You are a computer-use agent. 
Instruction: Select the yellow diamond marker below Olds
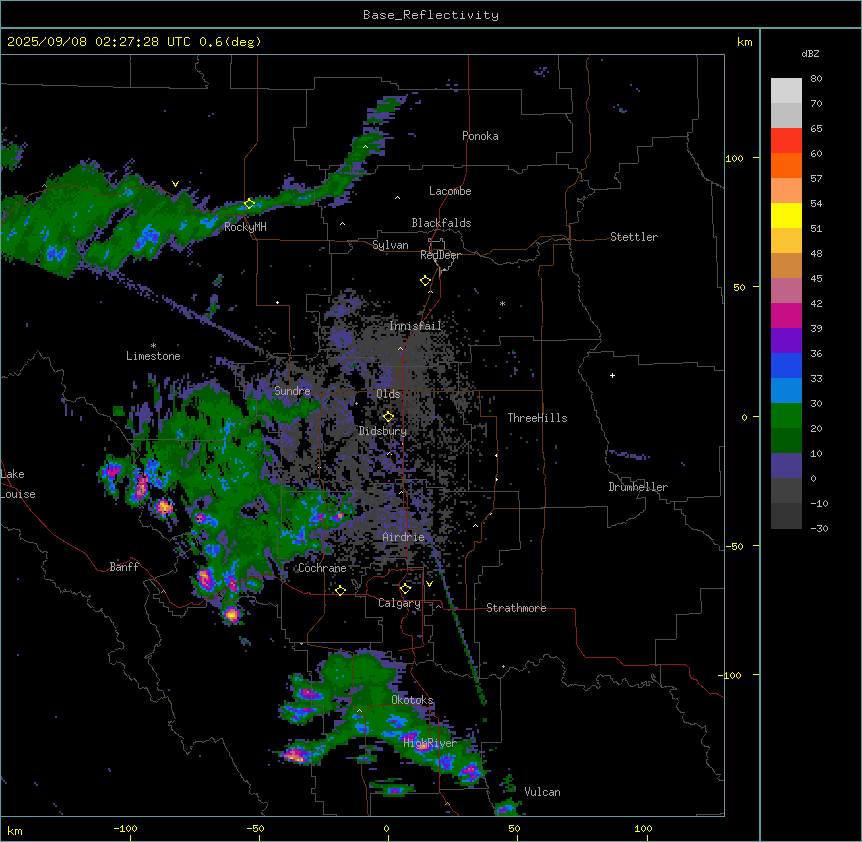click(388, 417)
